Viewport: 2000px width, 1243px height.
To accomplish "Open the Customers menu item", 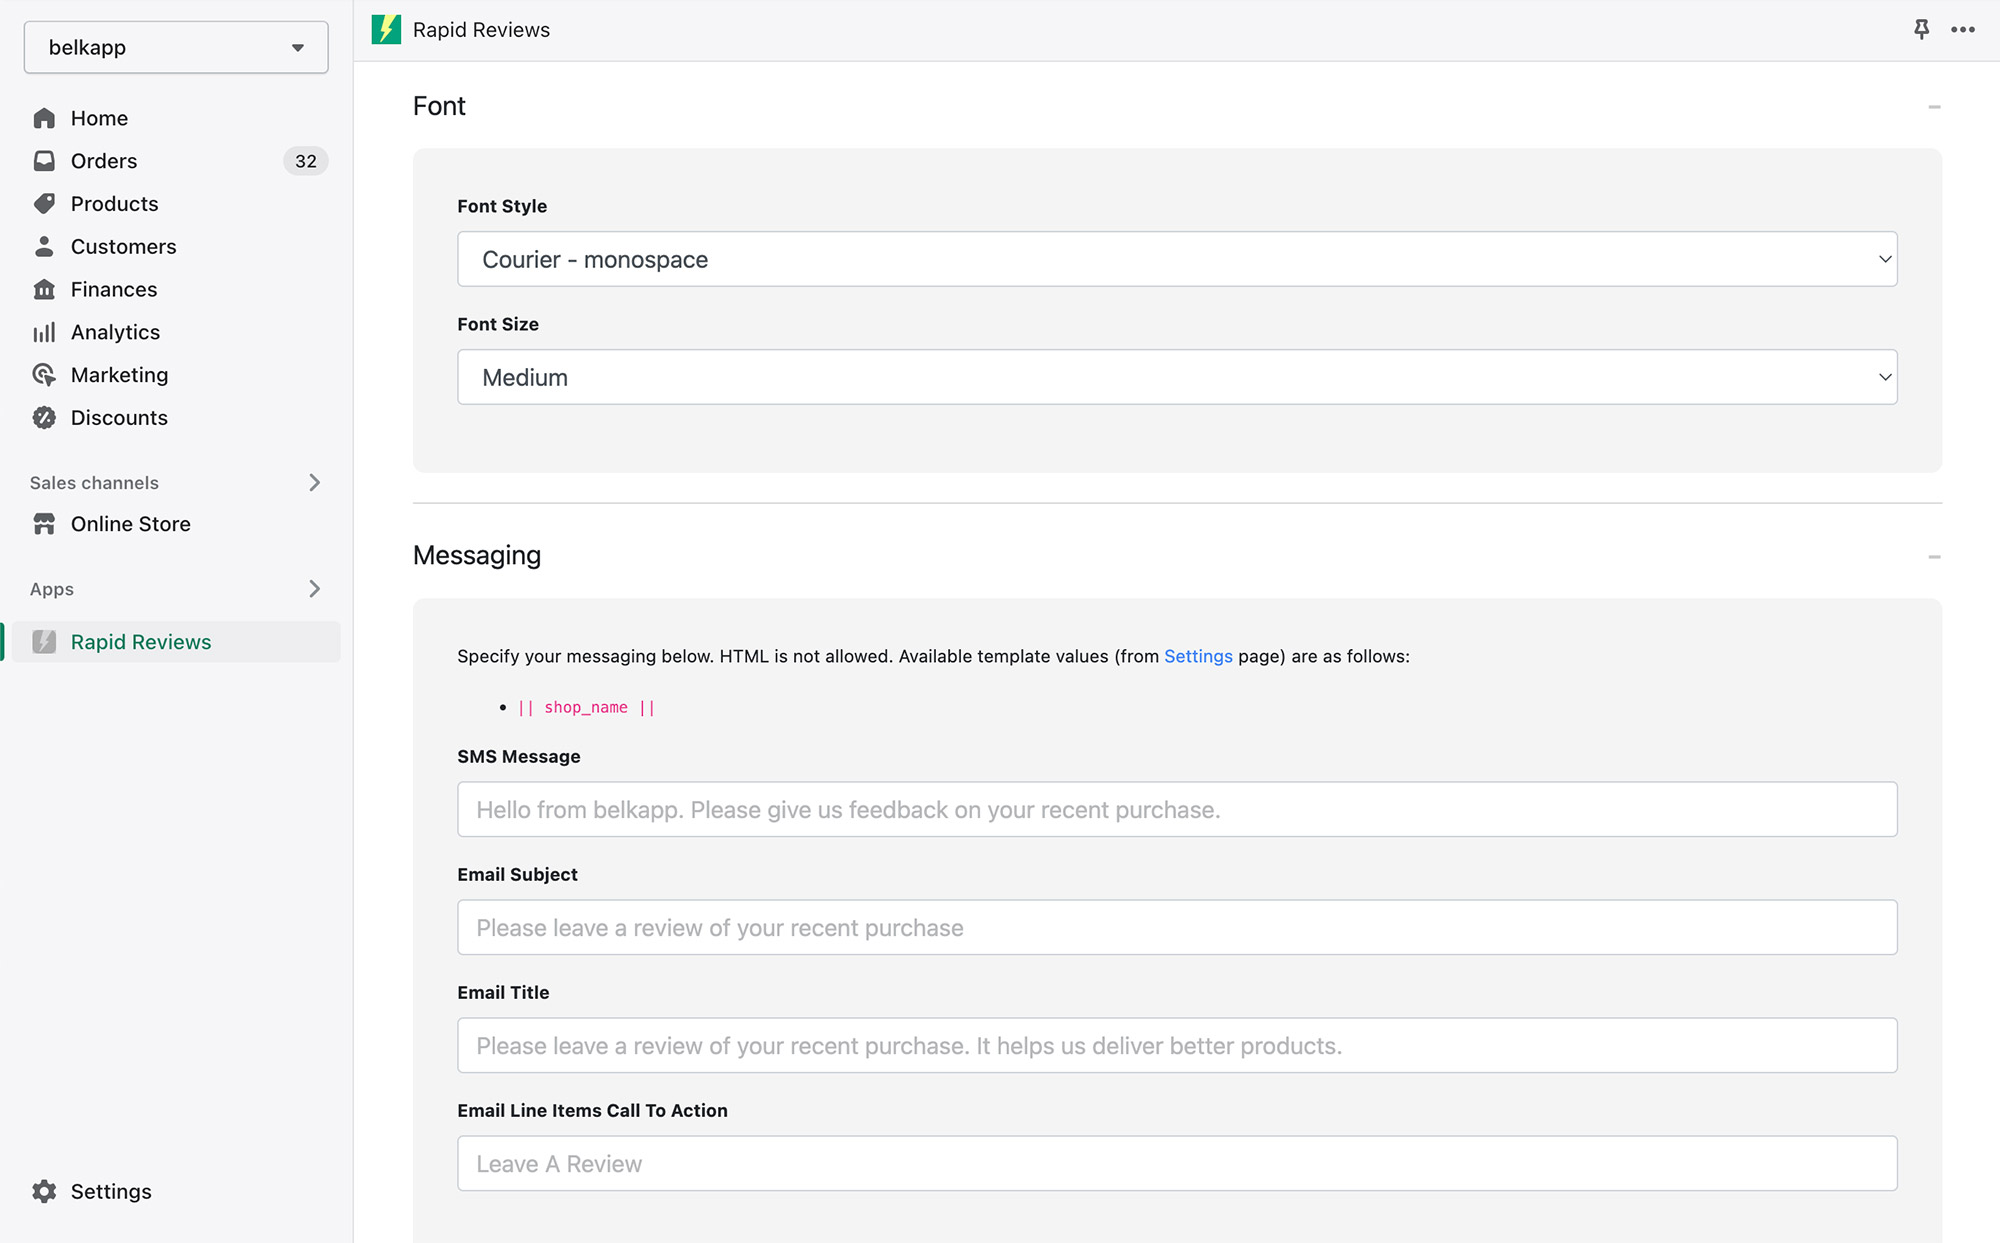I will point(123,247).
